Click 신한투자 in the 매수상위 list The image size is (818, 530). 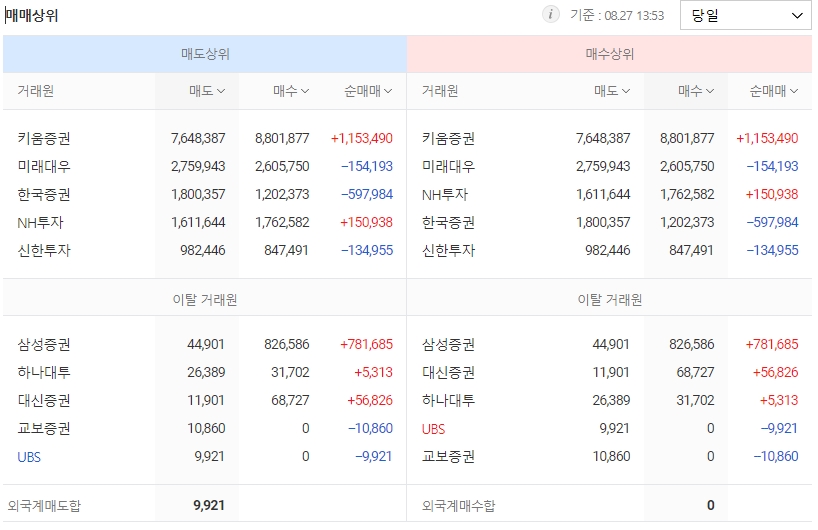tap(448, 250)
